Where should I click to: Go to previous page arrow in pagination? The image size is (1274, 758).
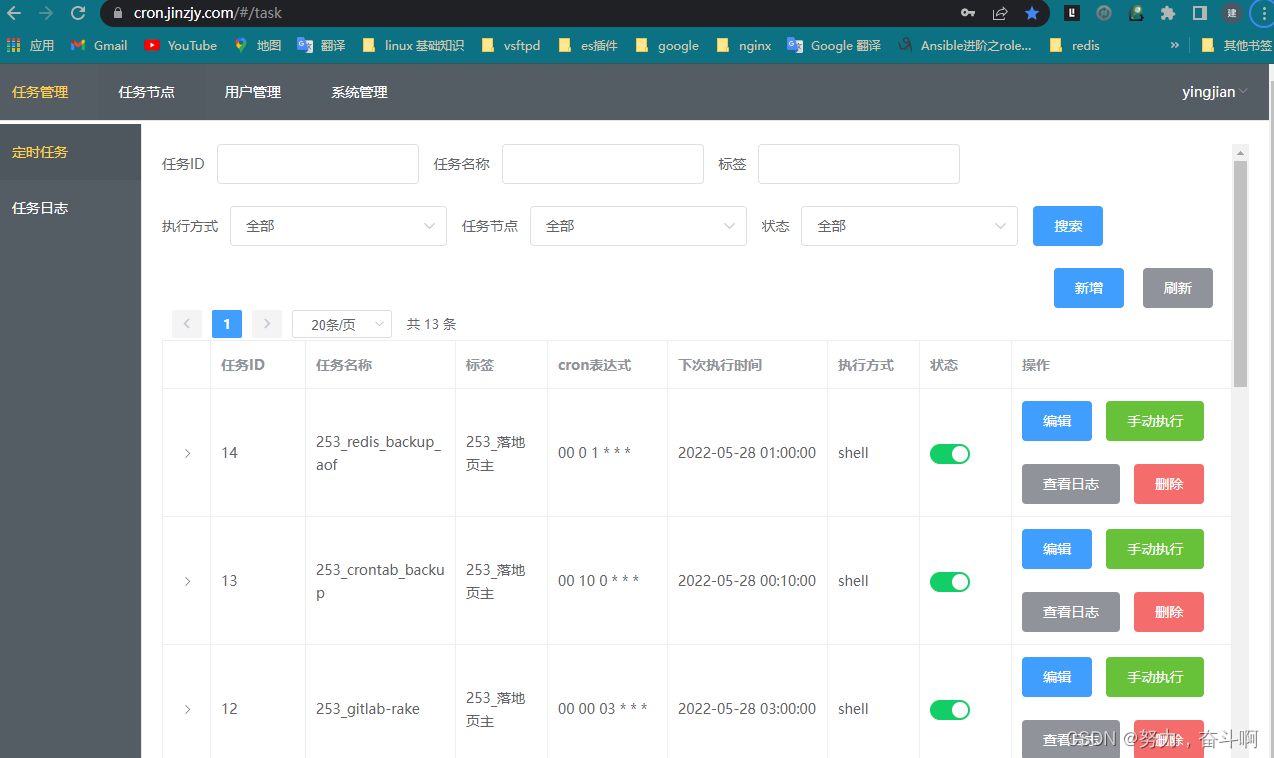coord(187,324)
